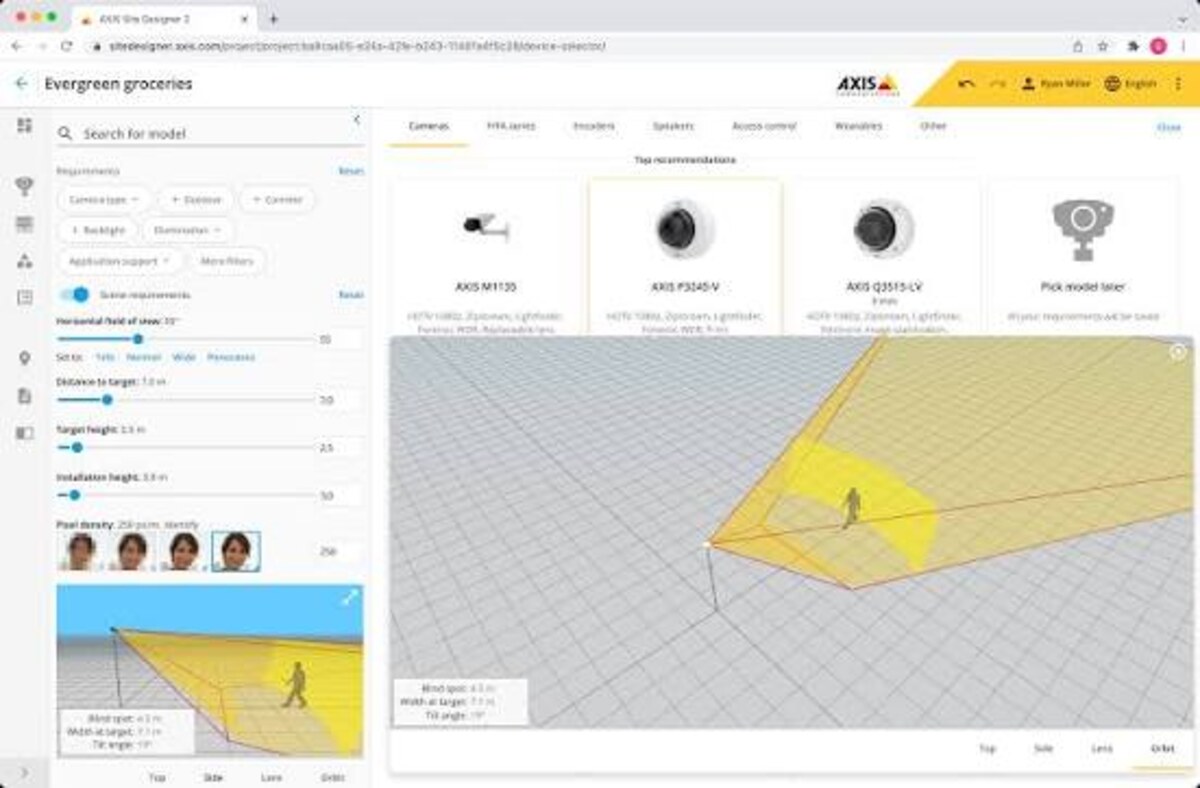This screenshot has height=788, width=1200.
Task: Select Orbit view in the large 3D panel
Action: coord(1161,748)
